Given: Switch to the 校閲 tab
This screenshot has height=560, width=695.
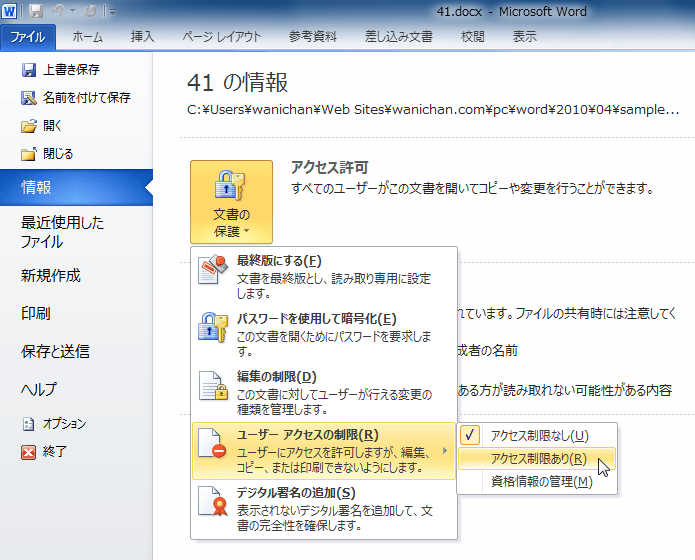Looking at the screenshot, I should [472, 37].
